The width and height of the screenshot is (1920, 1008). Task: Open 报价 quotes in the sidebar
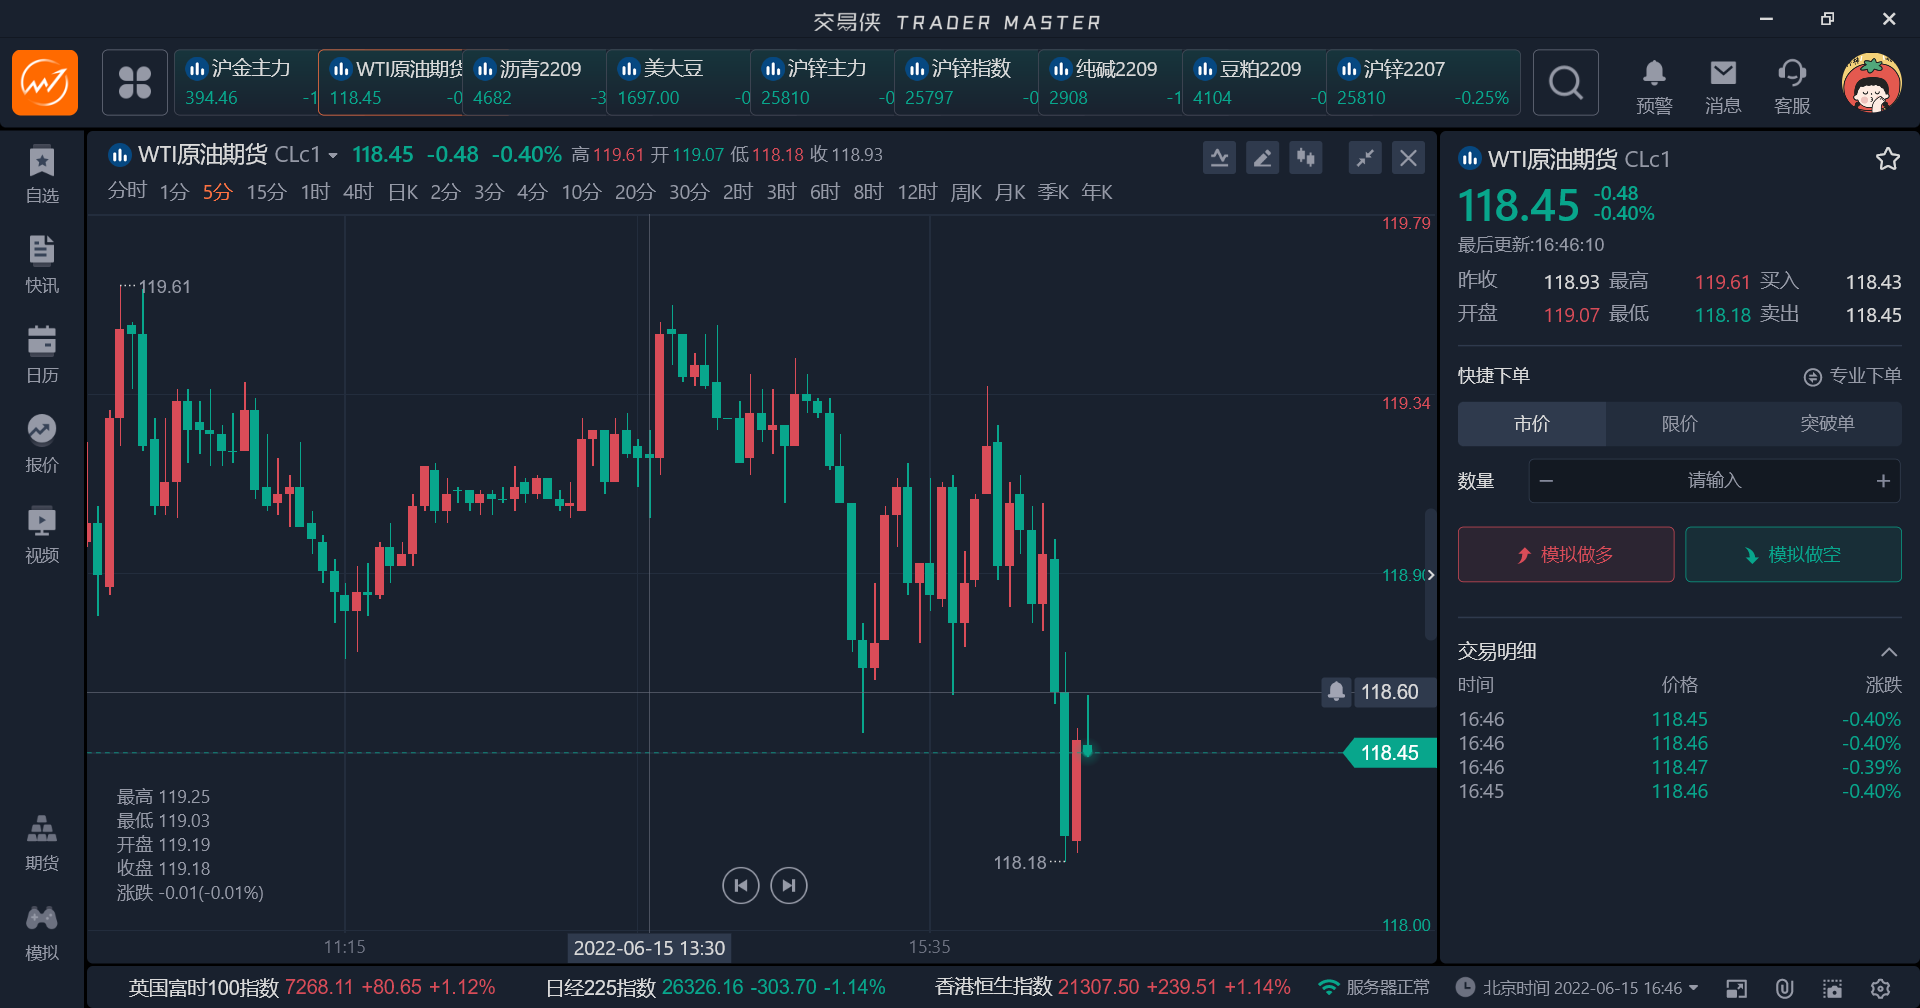[42, 445]
